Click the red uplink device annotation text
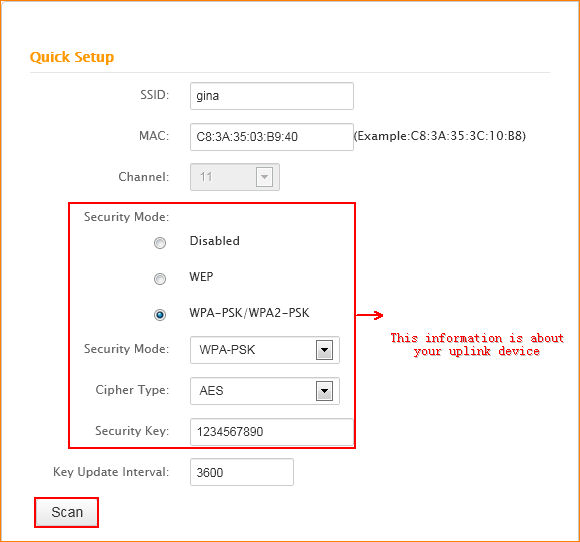This screenshot has width=580, height=542. [x=477, y=344]
